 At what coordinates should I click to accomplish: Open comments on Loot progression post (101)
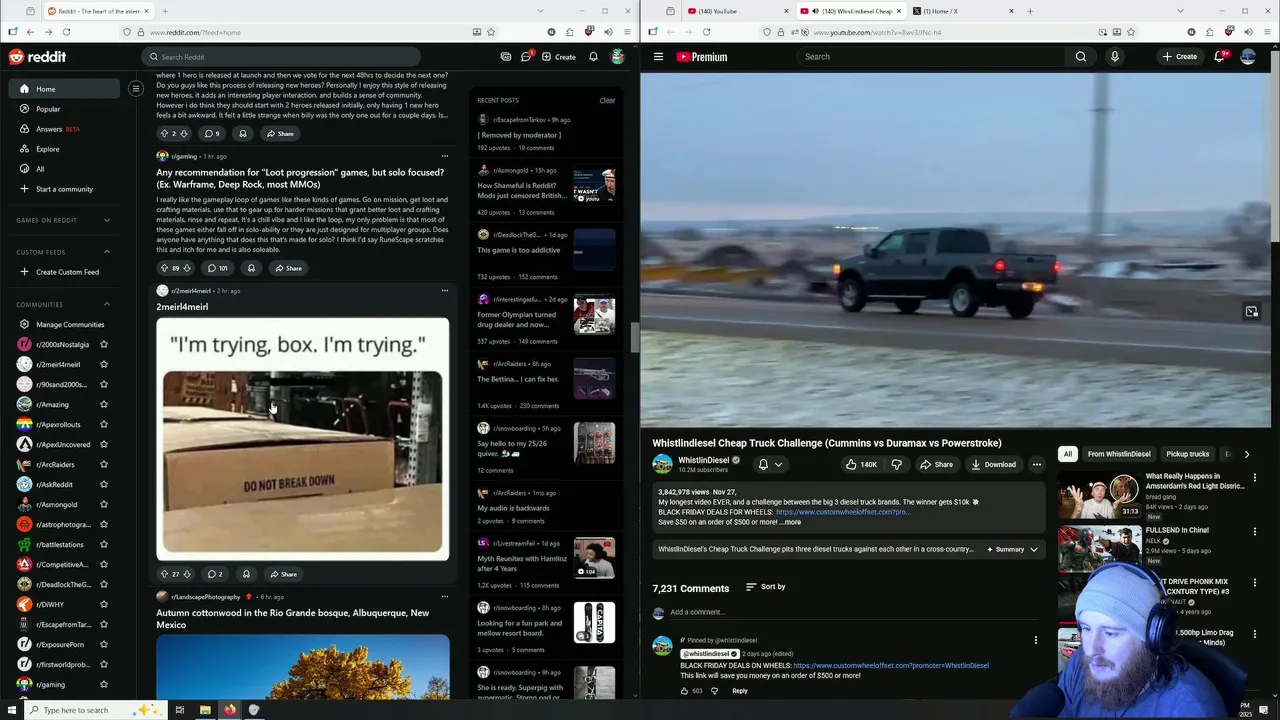point(218,268)
